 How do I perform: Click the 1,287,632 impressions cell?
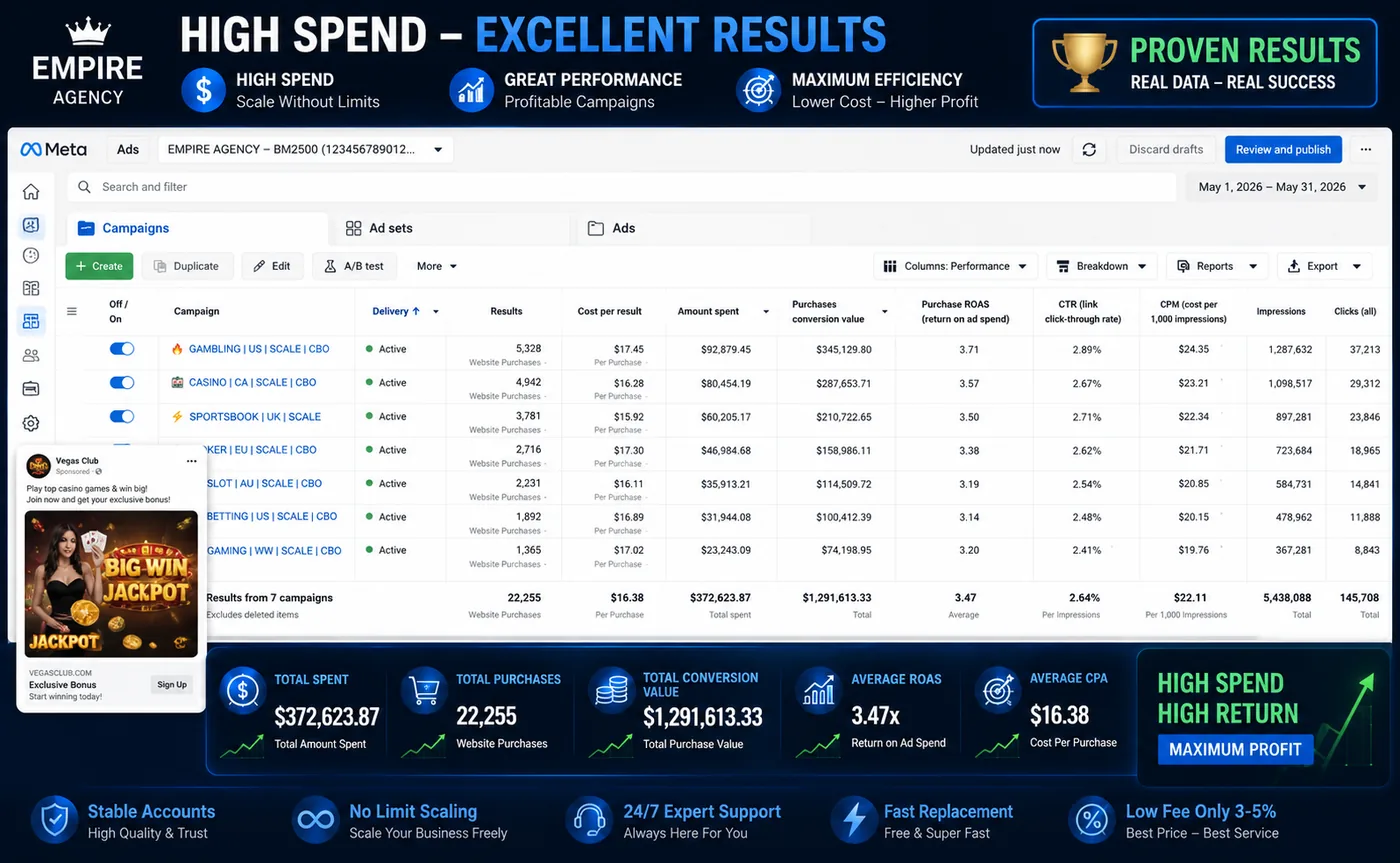click(1289, 350)
